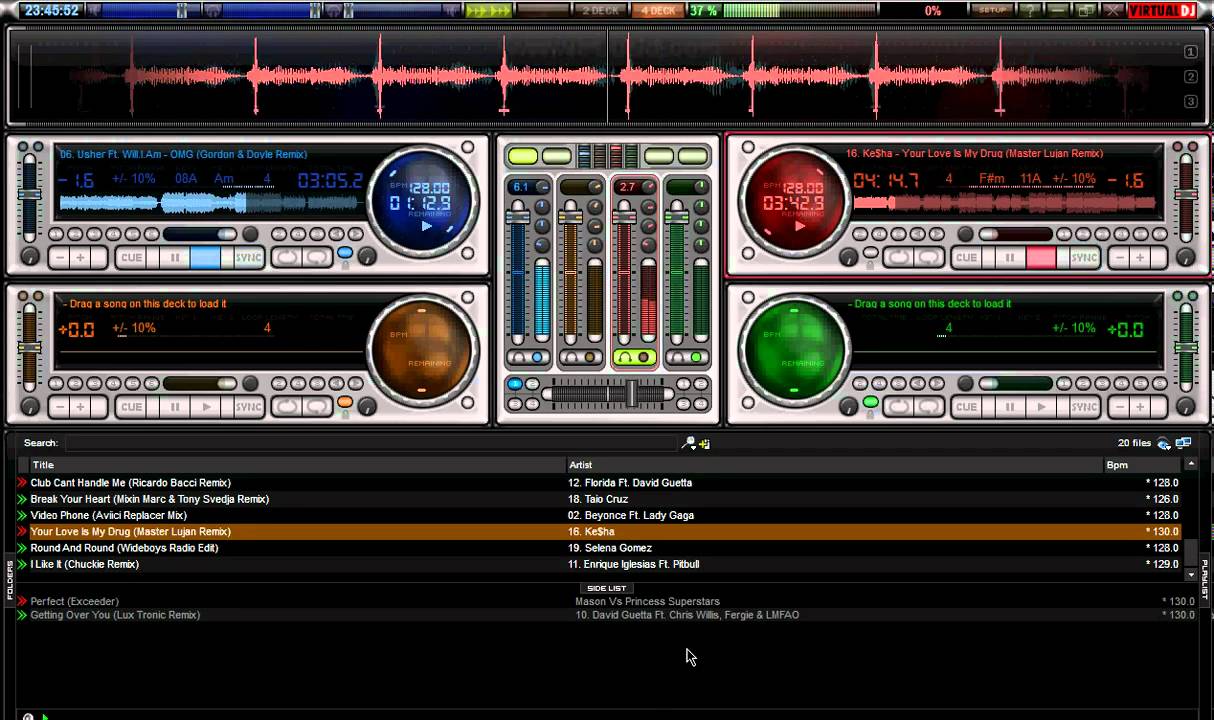The image size is (1214, 720).
Task: Click play on the orange deck
Action: [205, 407]
